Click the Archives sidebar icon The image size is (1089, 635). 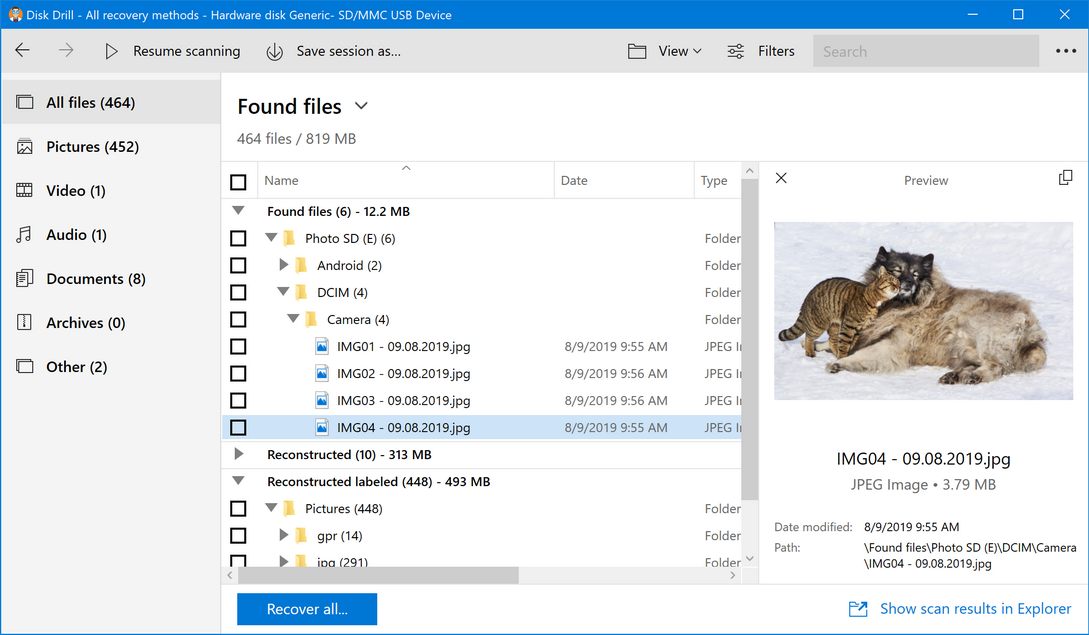pos(24,322)
